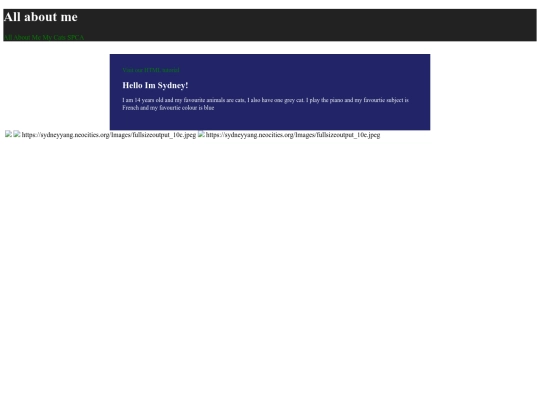Screen dimensions: 540x405
Task: Open the All About Me navigation link
Action: pos(22,37)
